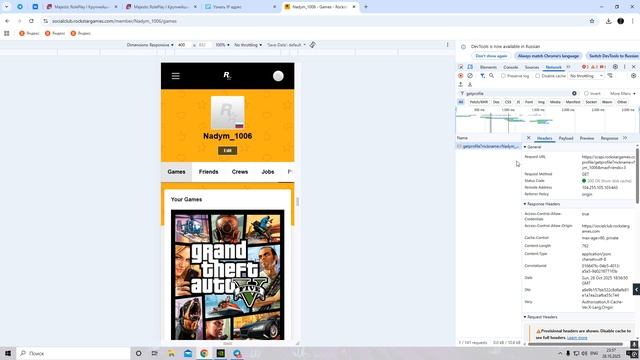Click Always match Chrome's language
This screenshot has width=640, height=360.
coord(548,56)
